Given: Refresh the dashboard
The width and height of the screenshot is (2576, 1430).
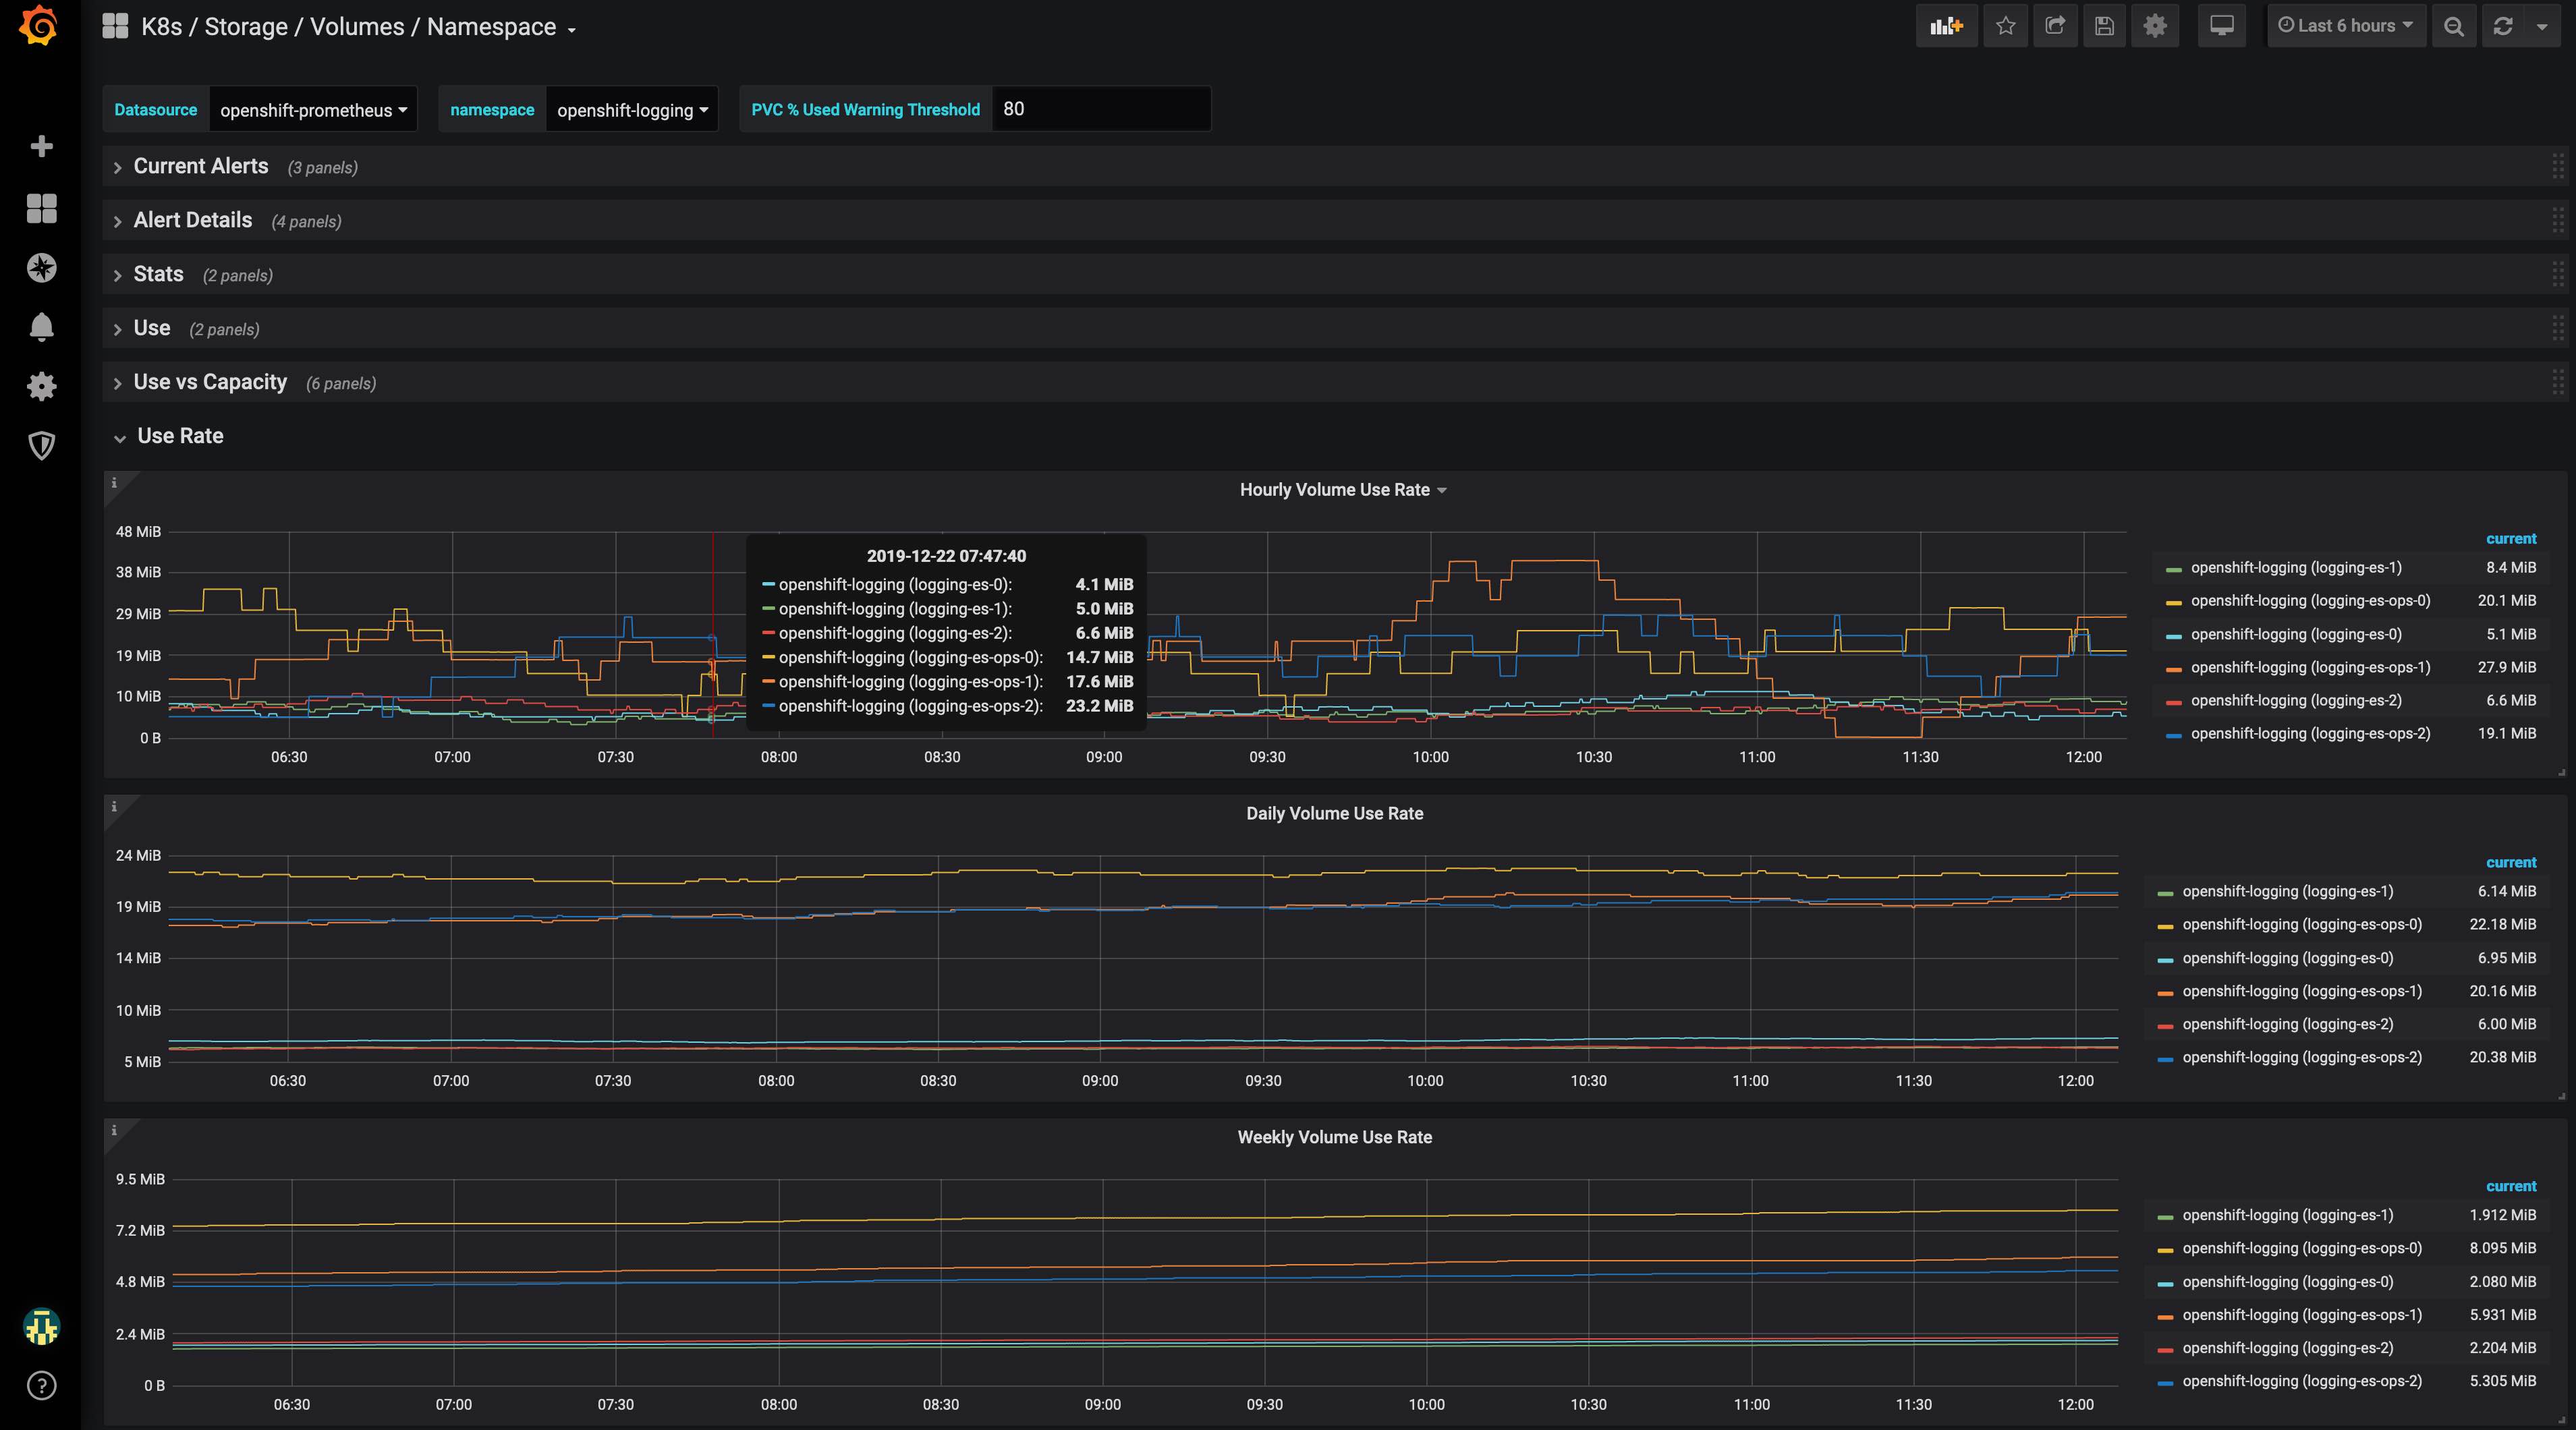Looking at the screenshot, I should tap(2503, 27).
